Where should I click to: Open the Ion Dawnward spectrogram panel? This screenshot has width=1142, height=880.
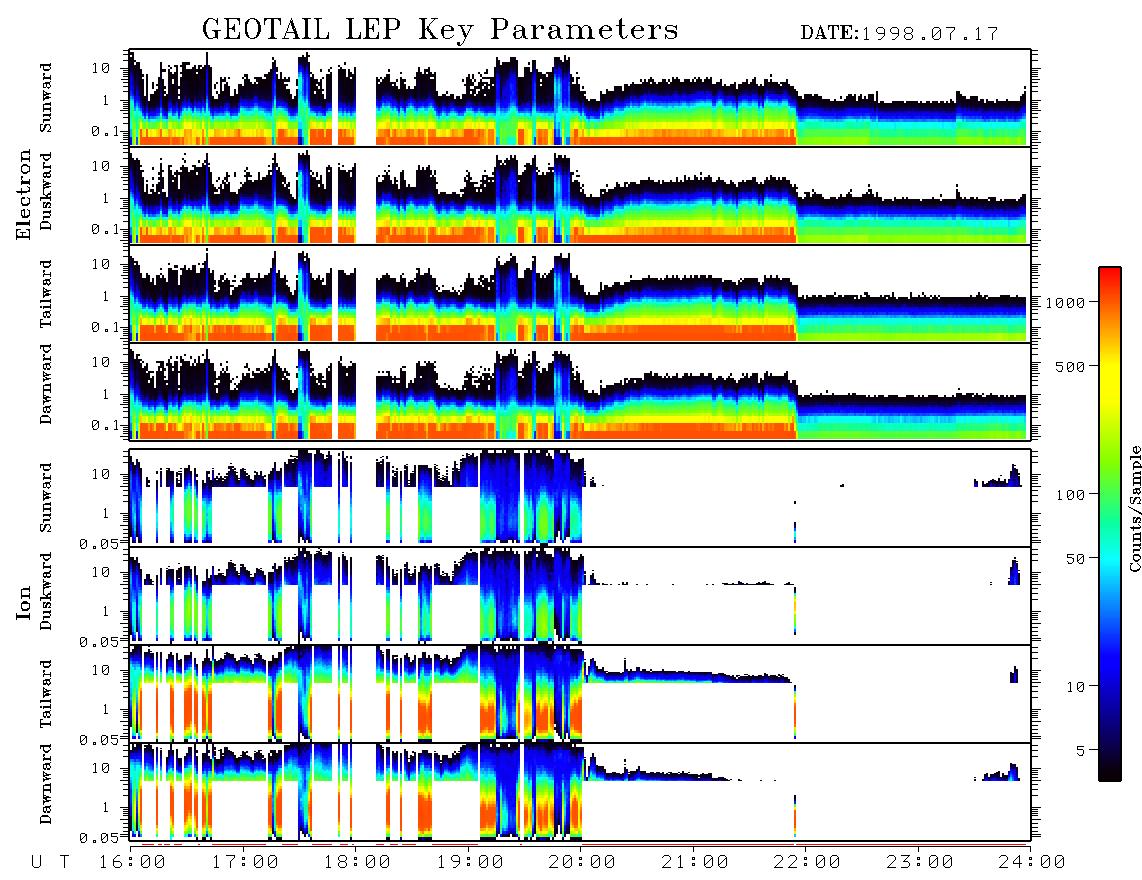click(x=580, y=791)
